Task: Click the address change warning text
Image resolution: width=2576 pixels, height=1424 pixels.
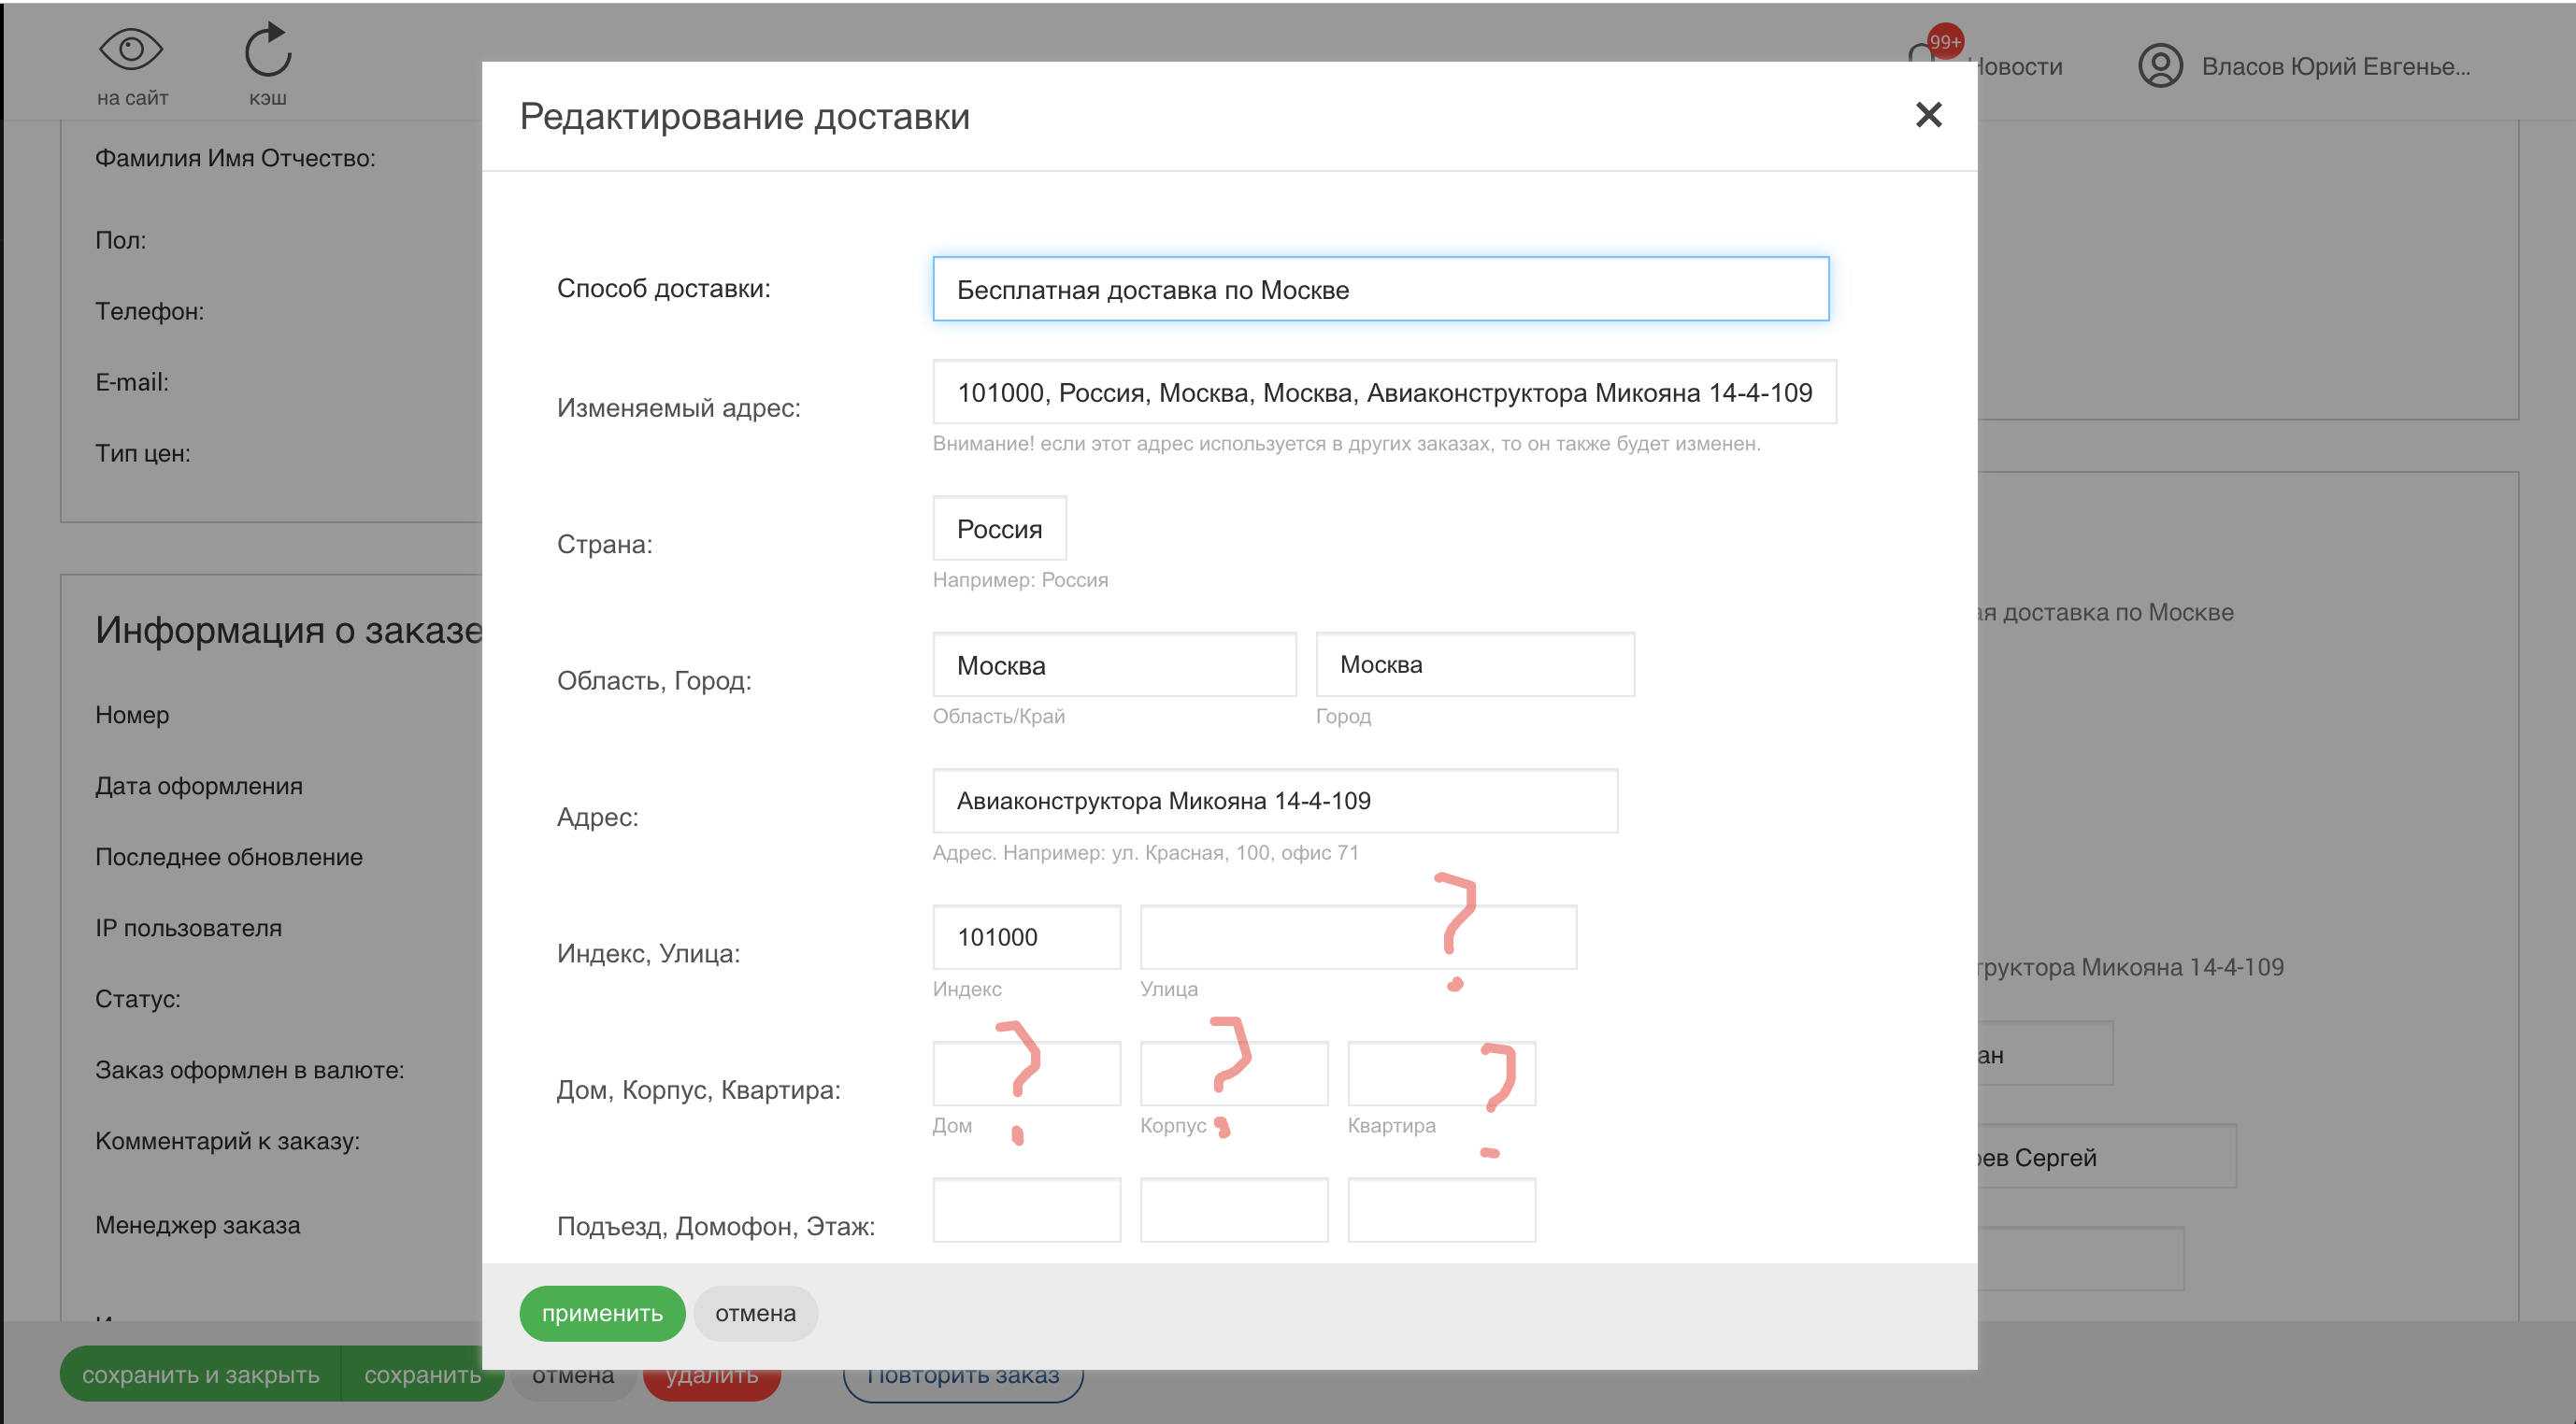Action: (x=1347, y=443)
